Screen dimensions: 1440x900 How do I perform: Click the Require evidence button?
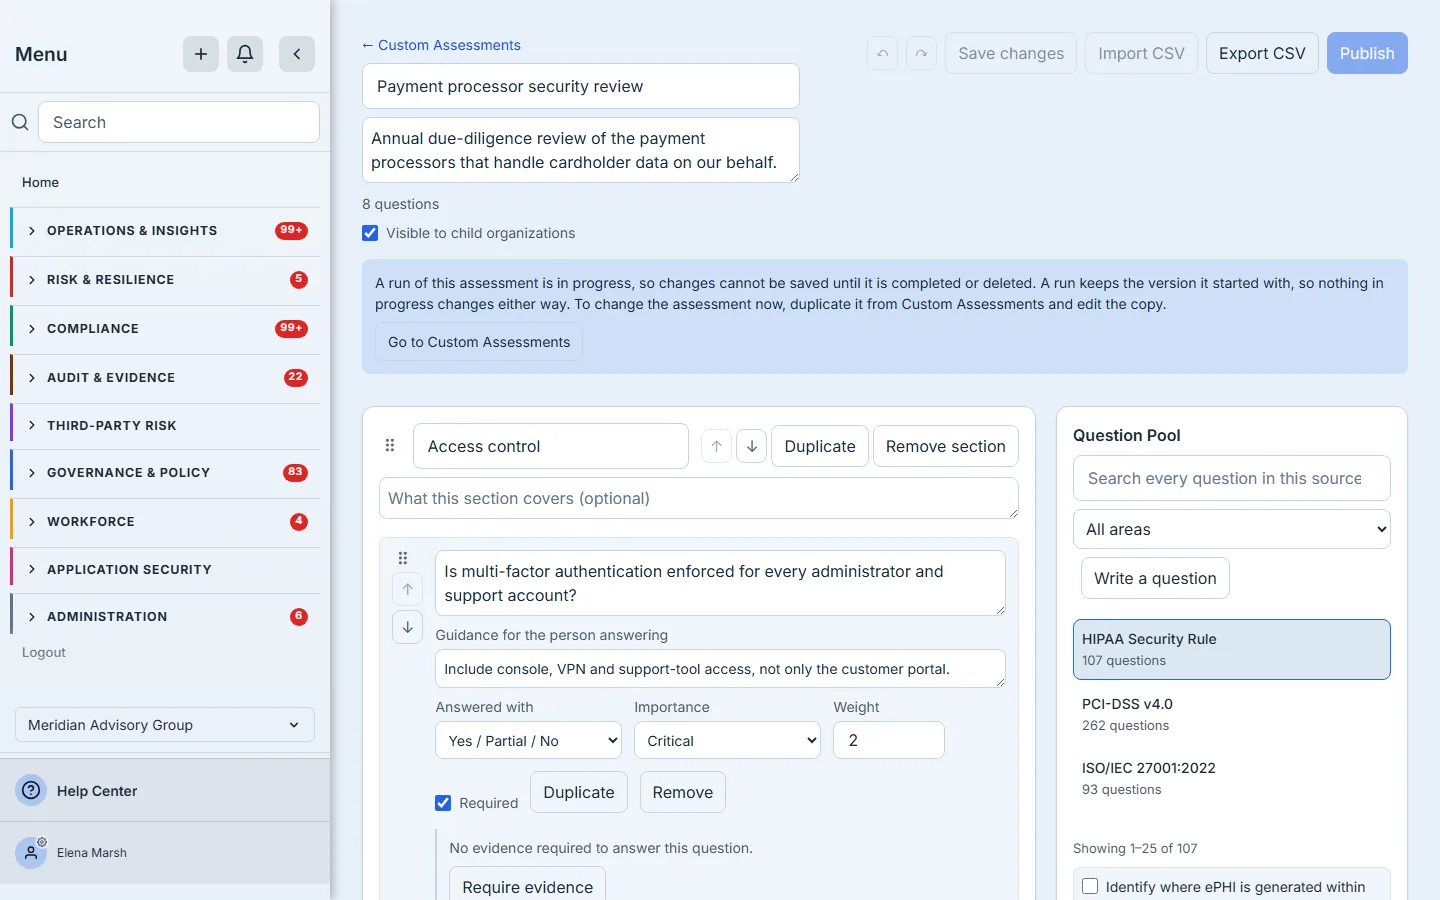tap(528, 886)
